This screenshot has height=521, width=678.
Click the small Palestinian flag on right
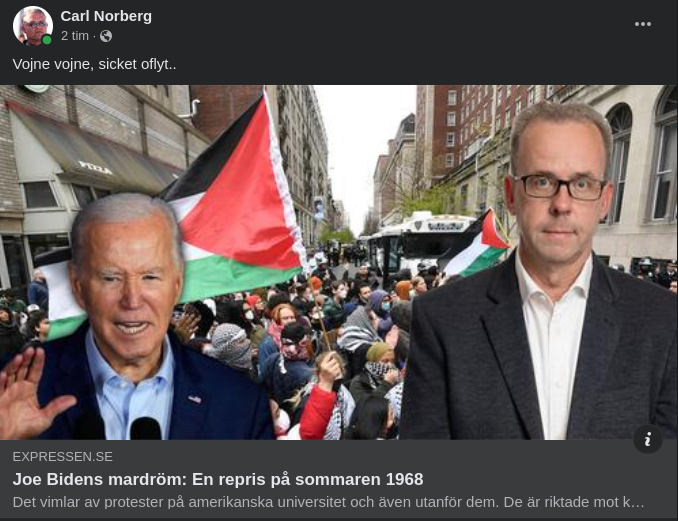point(478,244)
